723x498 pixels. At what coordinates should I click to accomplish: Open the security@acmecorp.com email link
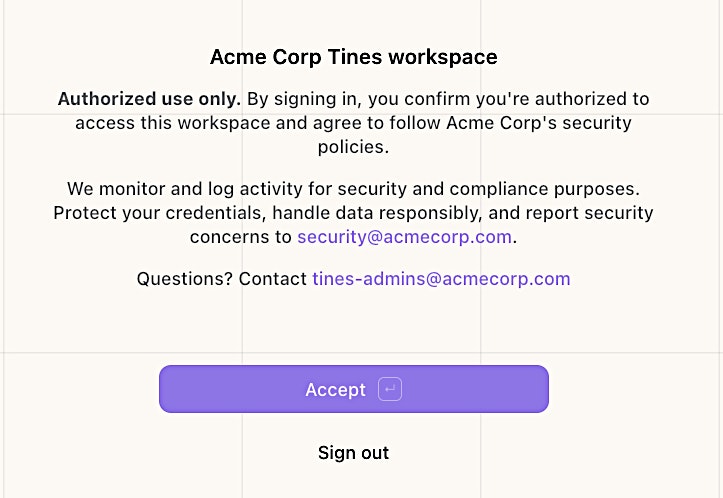tap(404, 237)
